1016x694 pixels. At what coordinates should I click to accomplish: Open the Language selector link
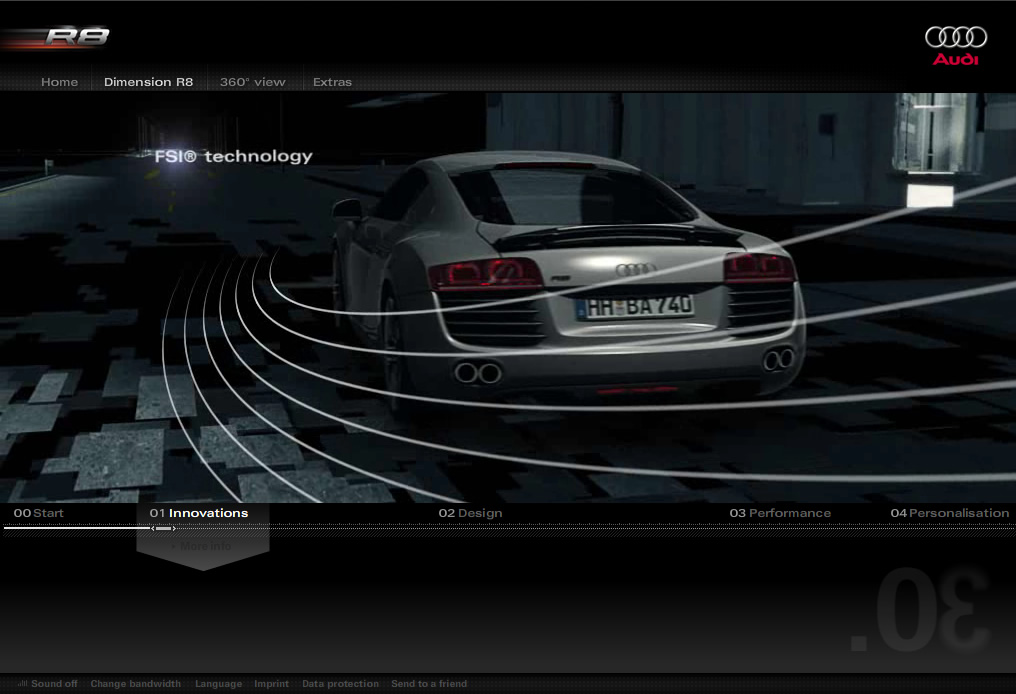click(218, 684)
